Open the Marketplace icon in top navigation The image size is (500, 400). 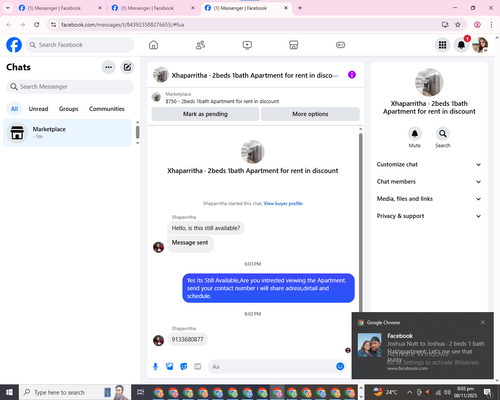click(294, 45)
